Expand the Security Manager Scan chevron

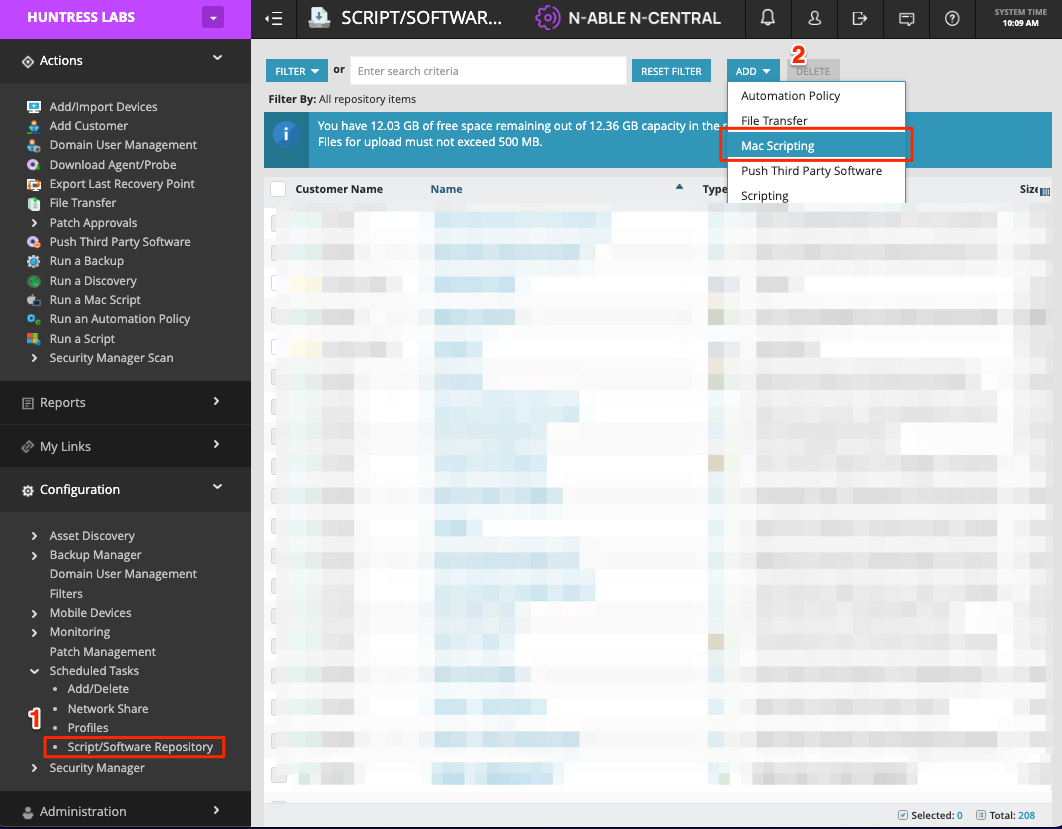pyautogui.click(x=34, y=358)
